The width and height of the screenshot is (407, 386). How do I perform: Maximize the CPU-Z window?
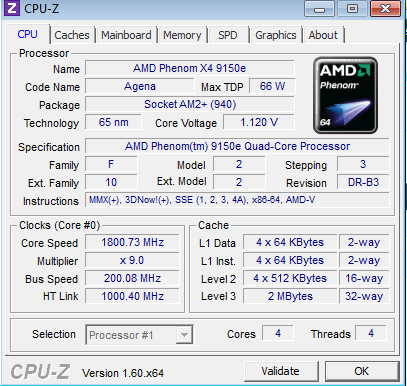click(352, 8)
